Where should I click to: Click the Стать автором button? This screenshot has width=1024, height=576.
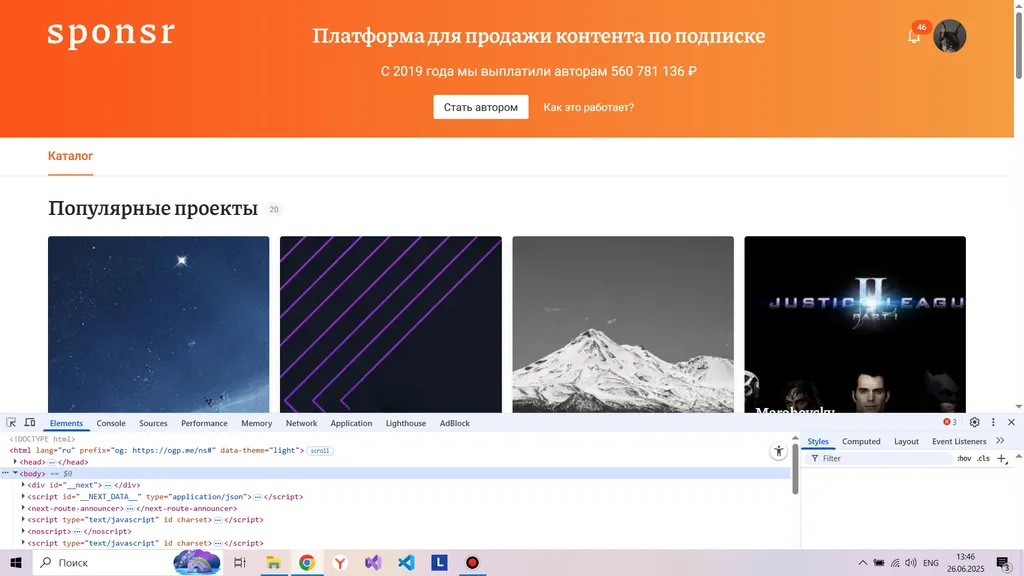pos(481,106)
